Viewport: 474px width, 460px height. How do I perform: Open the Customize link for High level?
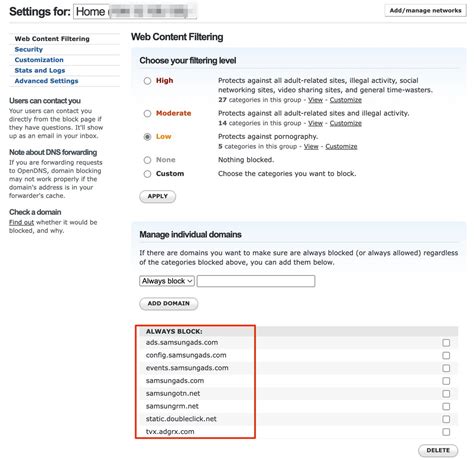pos(346,100)
